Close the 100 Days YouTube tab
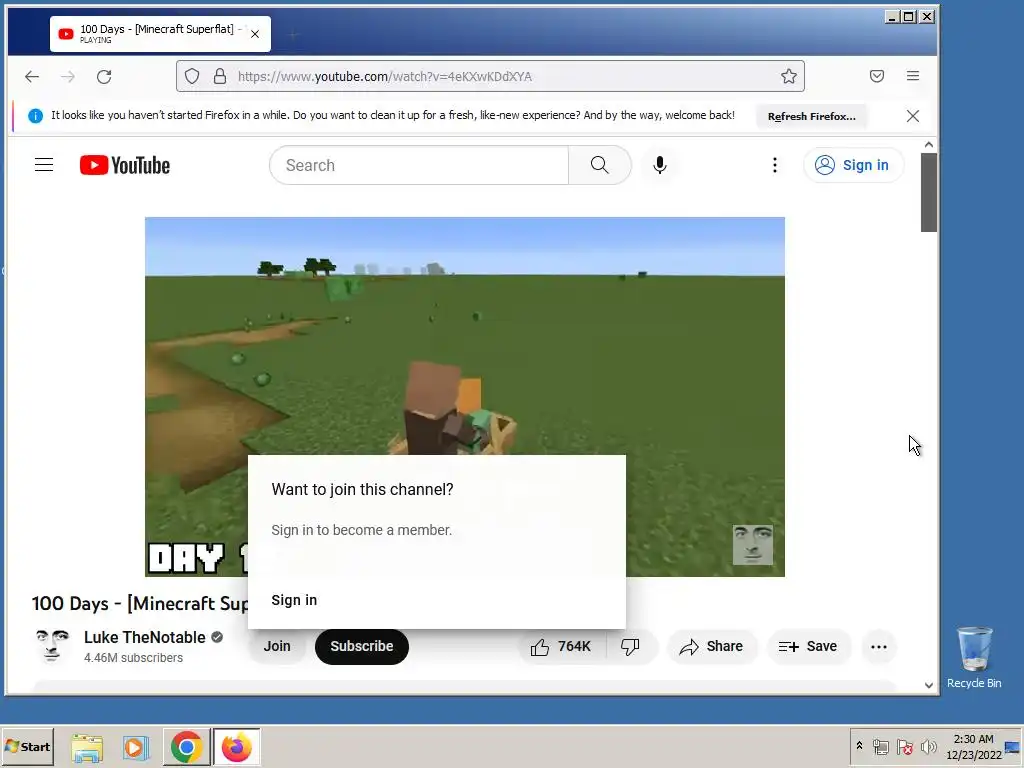Screen dimensions: 1024x768 [255, 34]
